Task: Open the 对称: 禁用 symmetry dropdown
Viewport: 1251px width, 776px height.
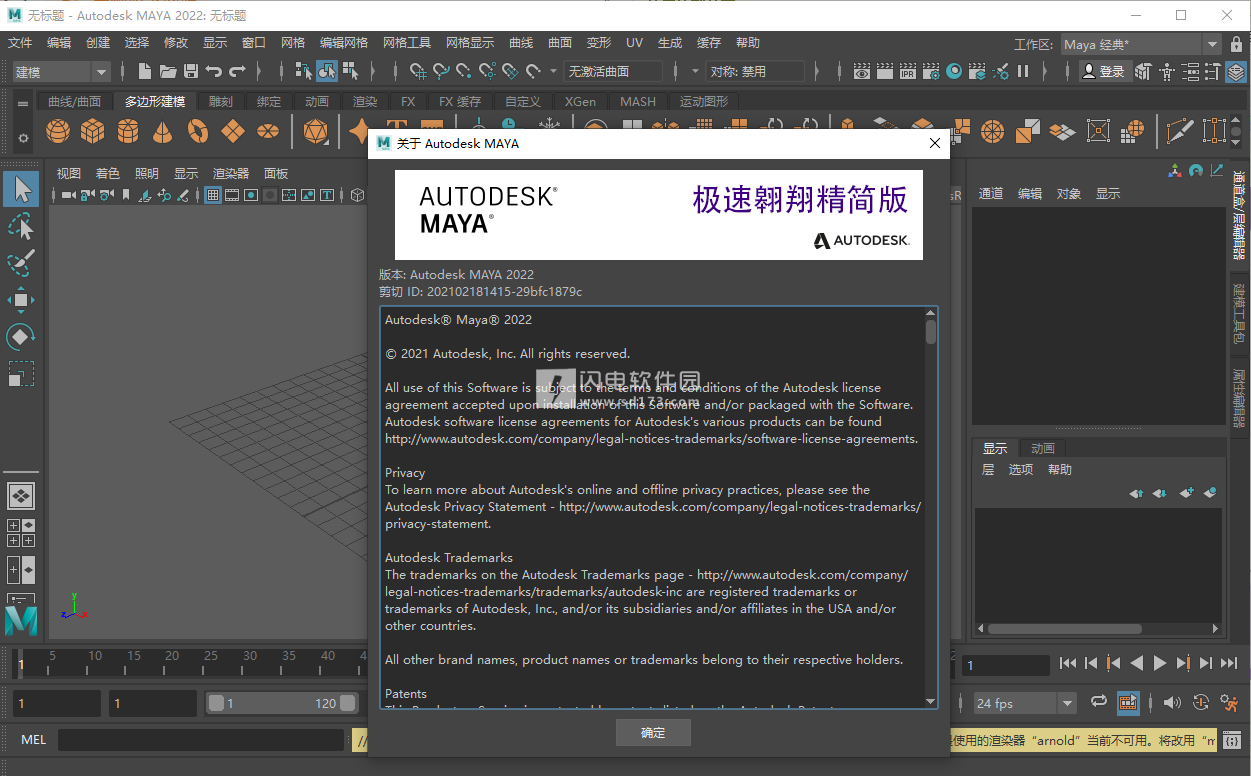Action: [x=755, y=71]
